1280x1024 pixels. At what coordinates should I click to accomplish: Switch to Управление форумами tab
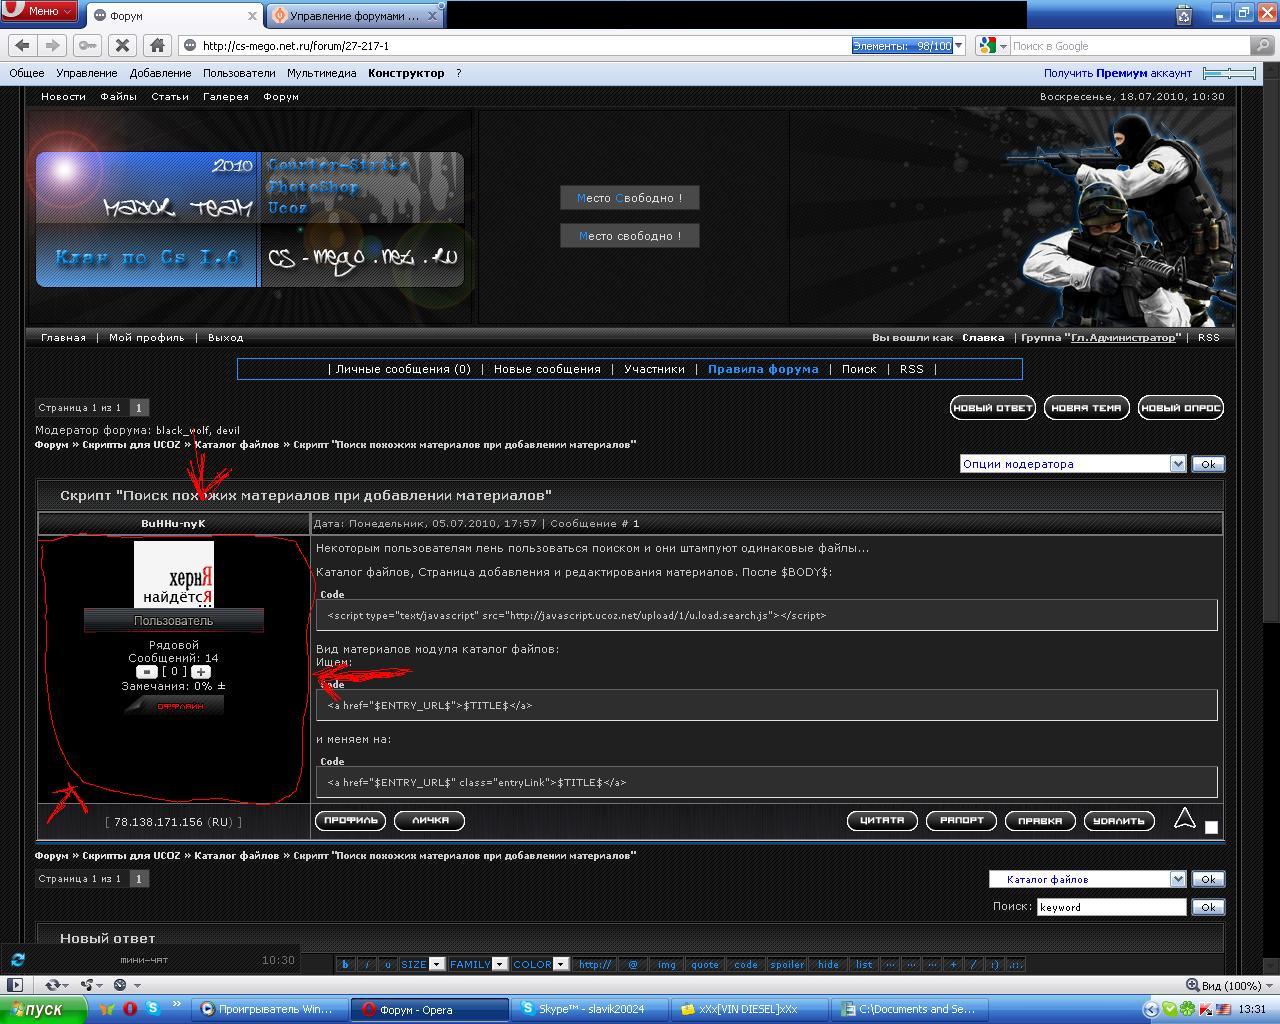pos(355,16)
